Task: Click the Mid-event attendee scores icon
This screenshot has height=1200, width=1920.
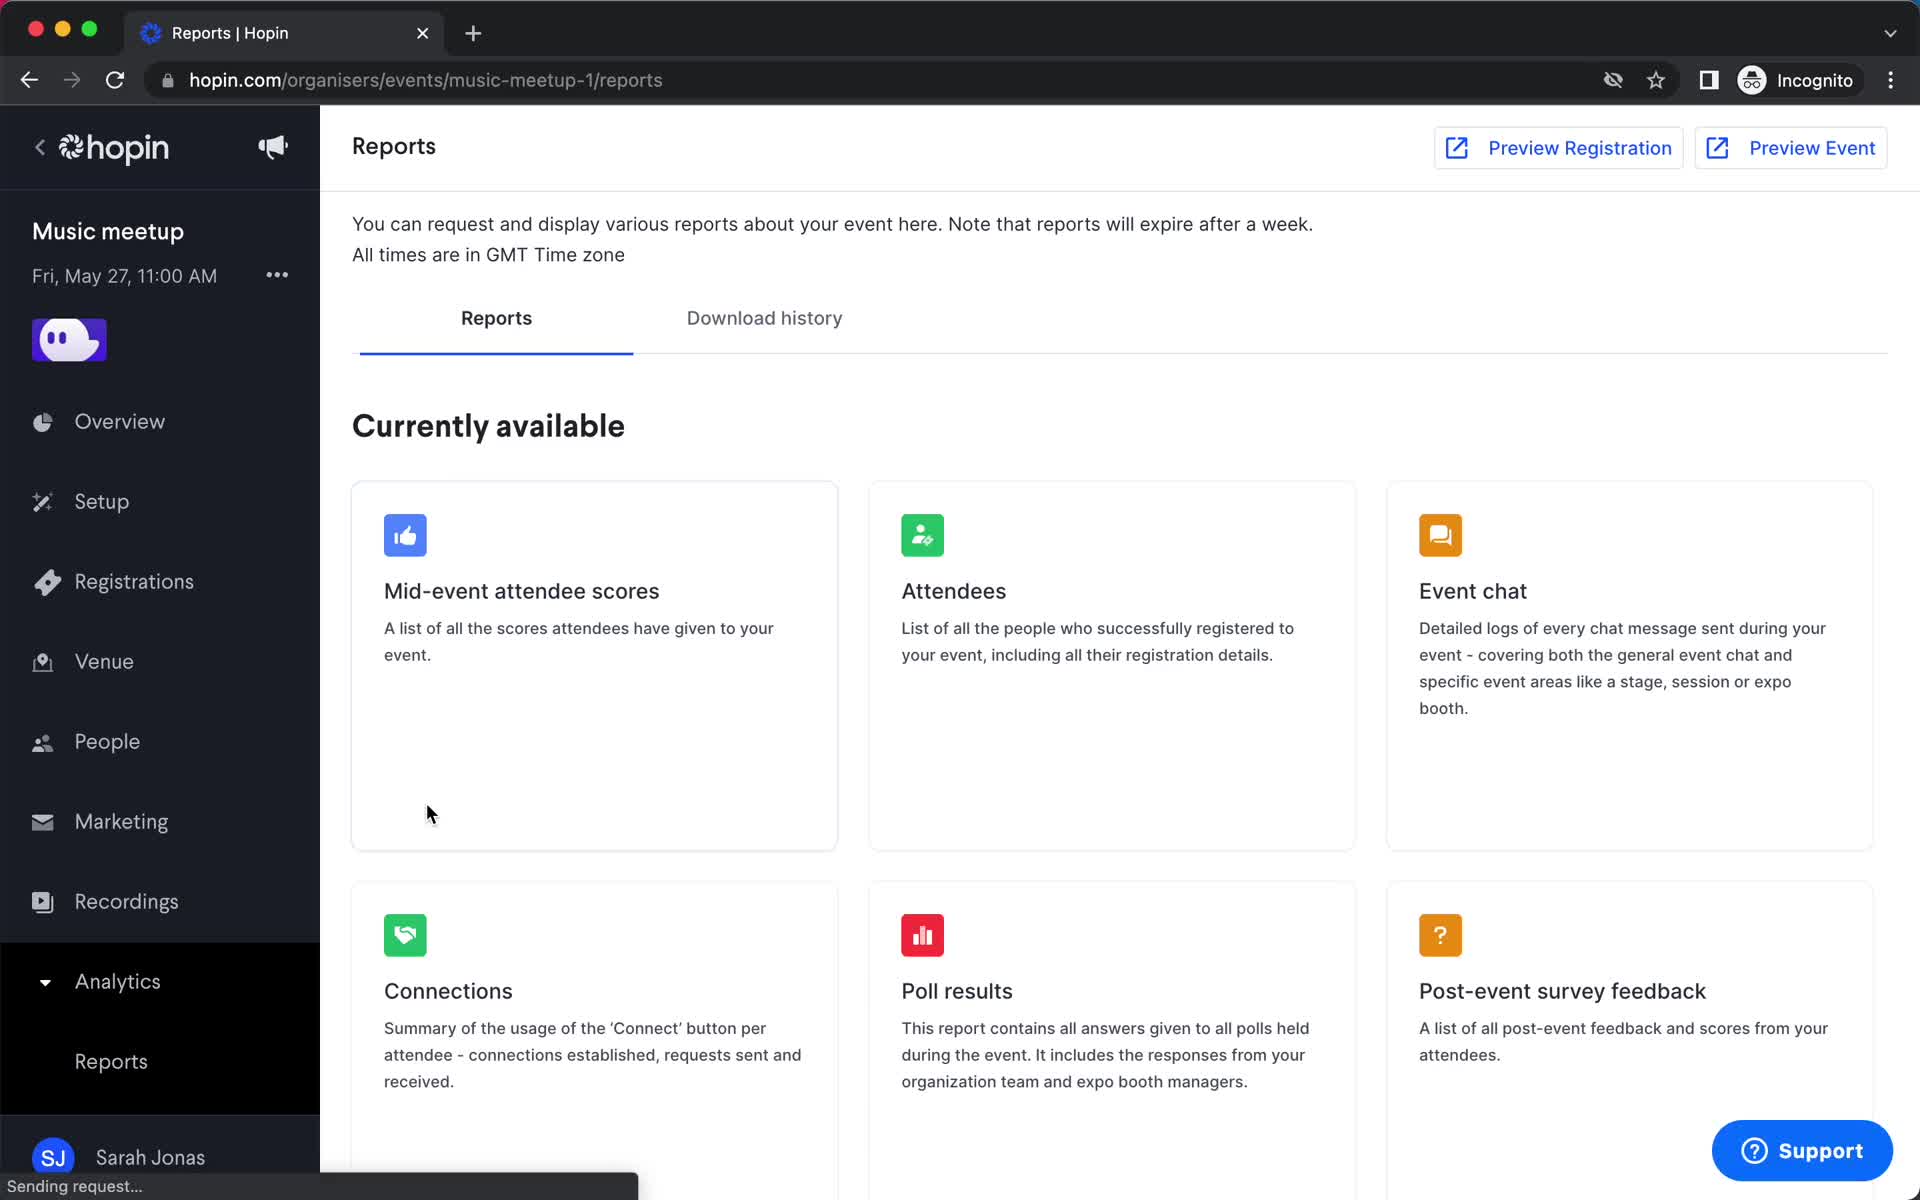Action: click(x=405, y=536)
